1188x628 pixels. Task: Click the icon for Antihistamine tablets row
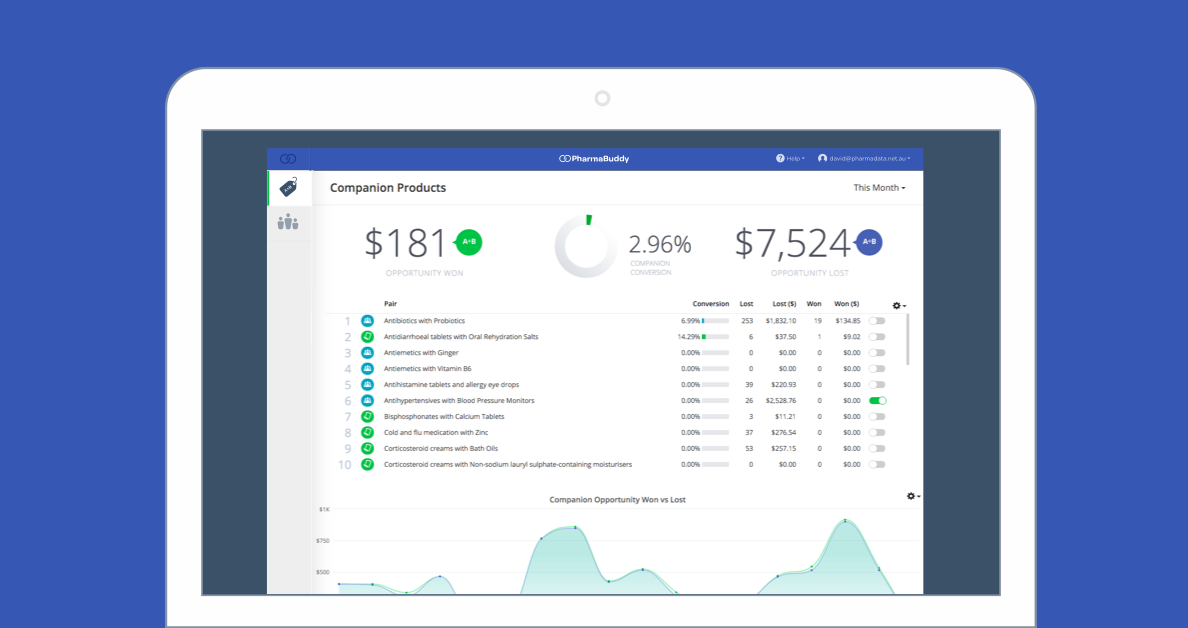point(367,385)
